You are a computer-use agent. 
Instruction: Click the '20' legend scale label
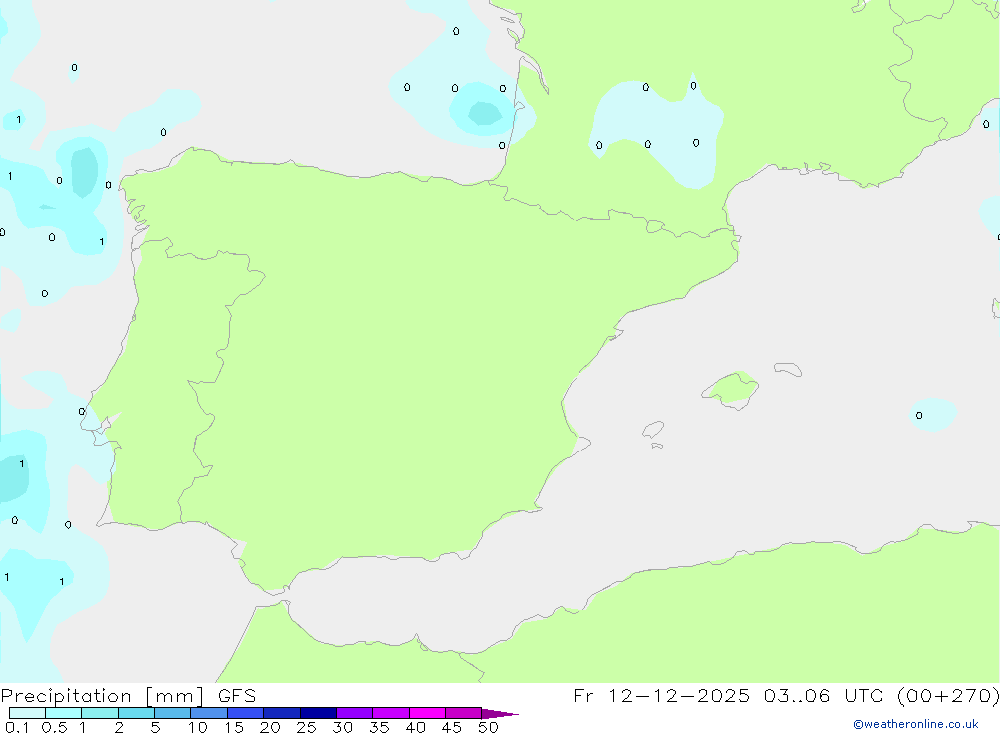270,727
